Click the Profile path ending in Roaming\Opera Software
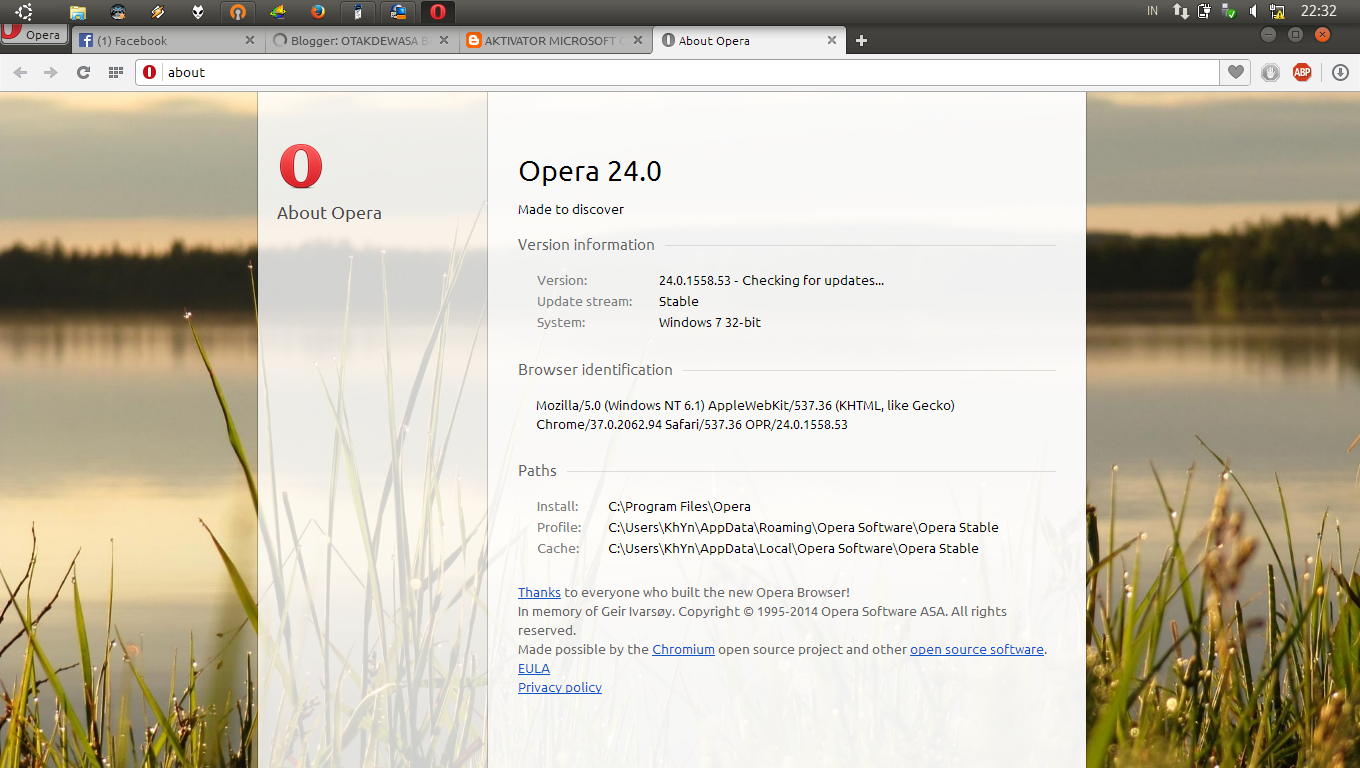1360x768 pixels. pos(804,527)
